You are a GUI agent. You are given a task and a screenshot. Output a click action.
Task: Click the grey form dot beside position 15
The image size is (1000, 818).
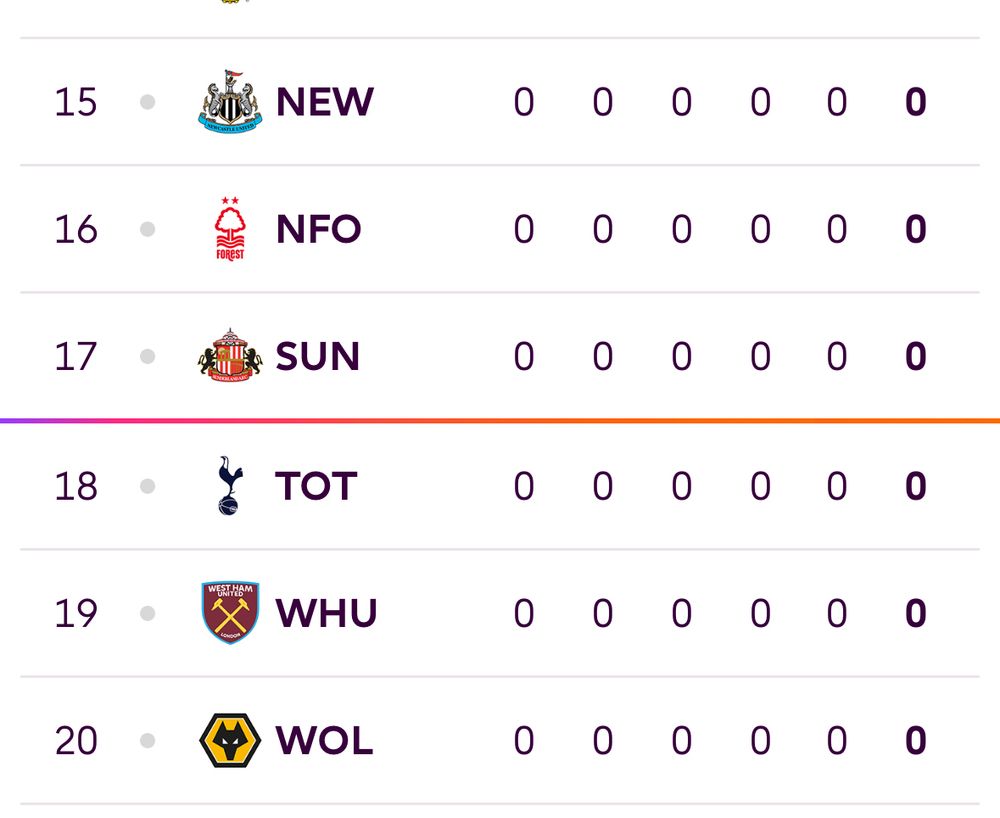147,102
